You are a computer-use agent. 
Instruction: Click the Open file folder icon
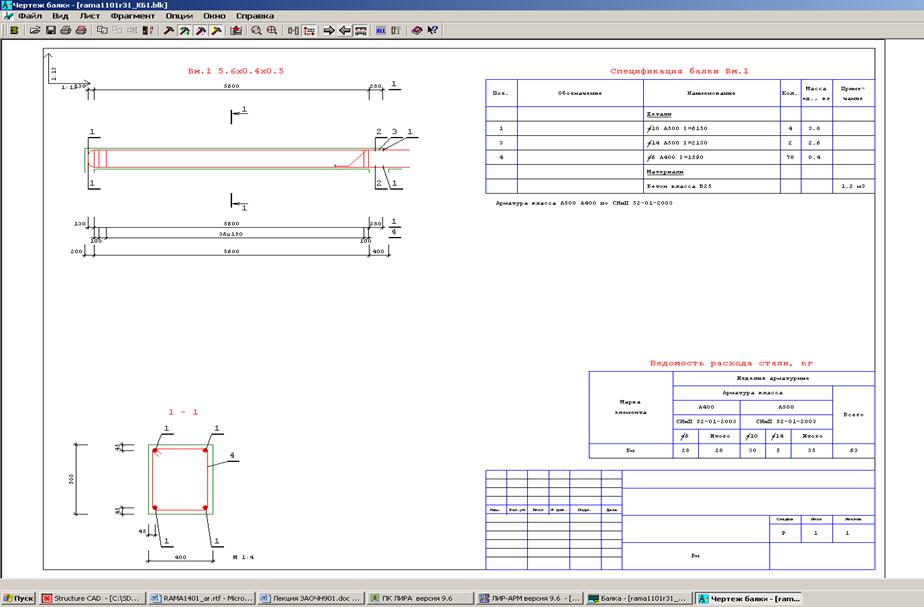35,31
